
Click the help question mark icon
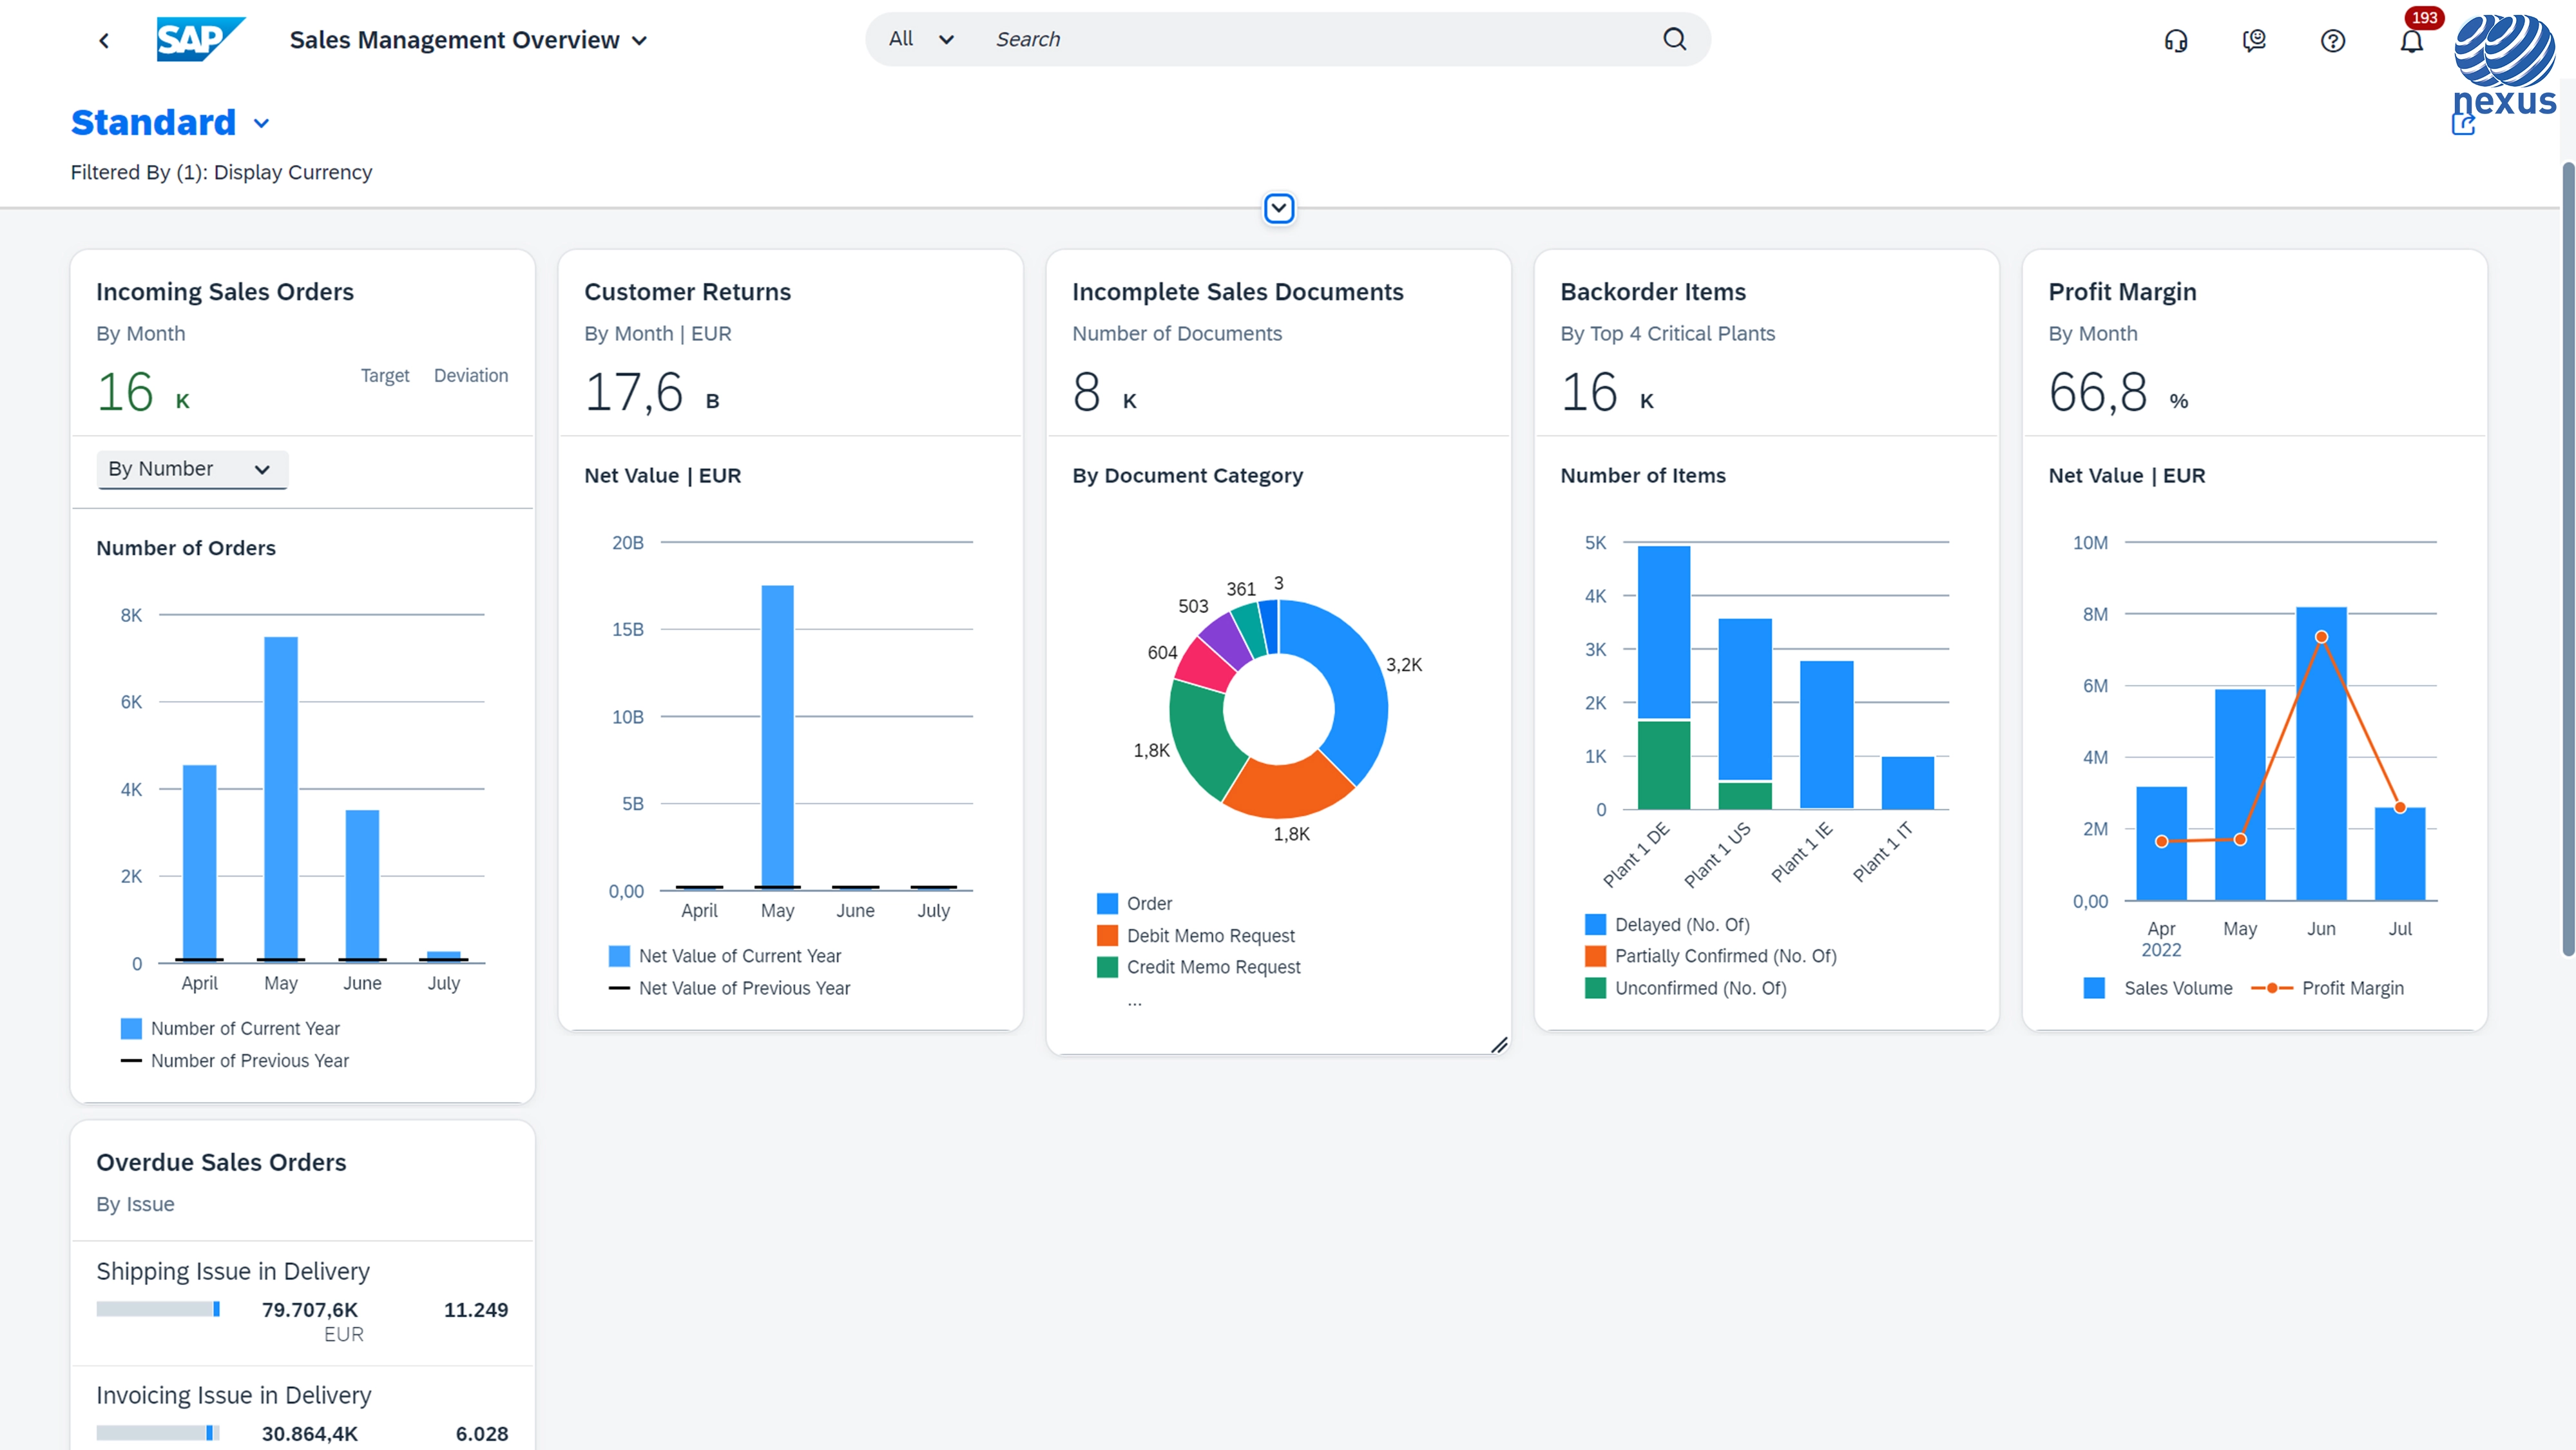point(2332,41)
